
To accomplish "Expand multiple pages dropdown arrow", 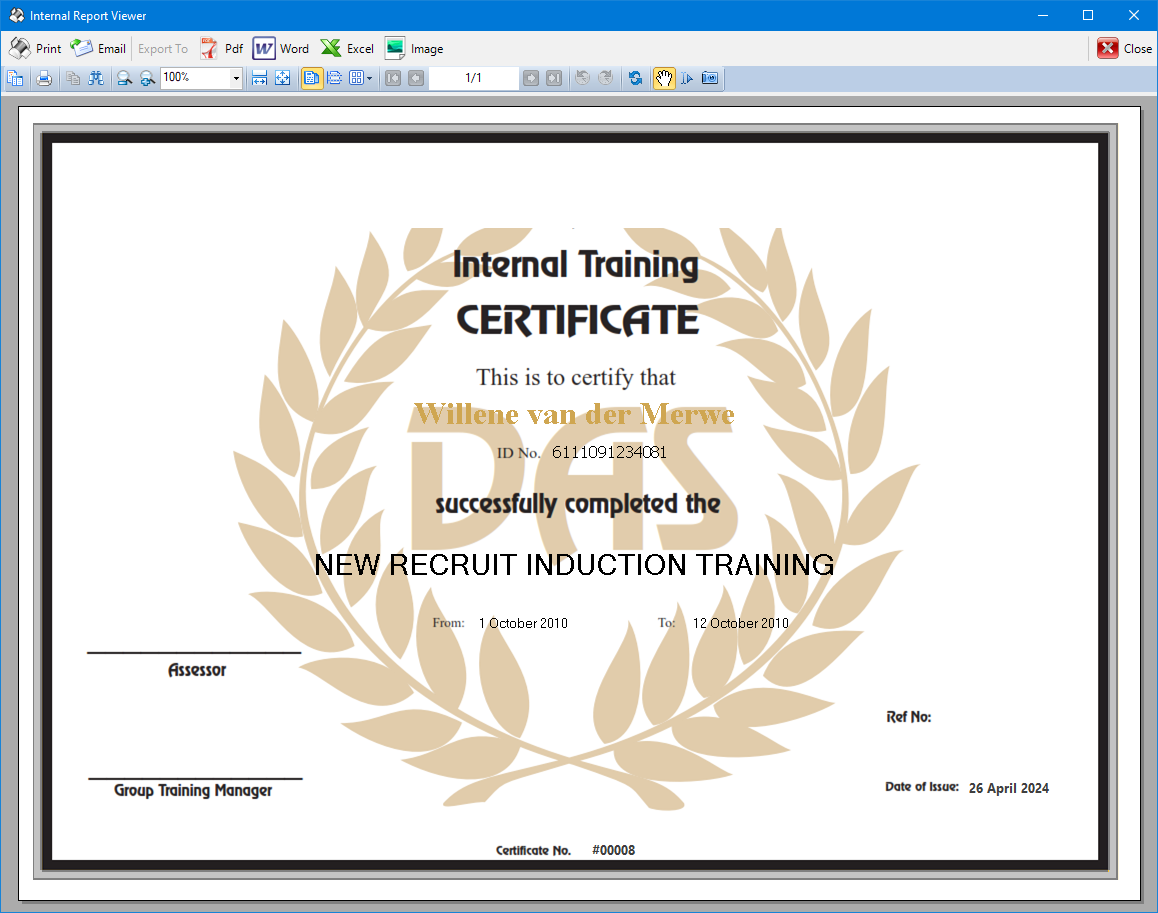I will pos(369,78).
